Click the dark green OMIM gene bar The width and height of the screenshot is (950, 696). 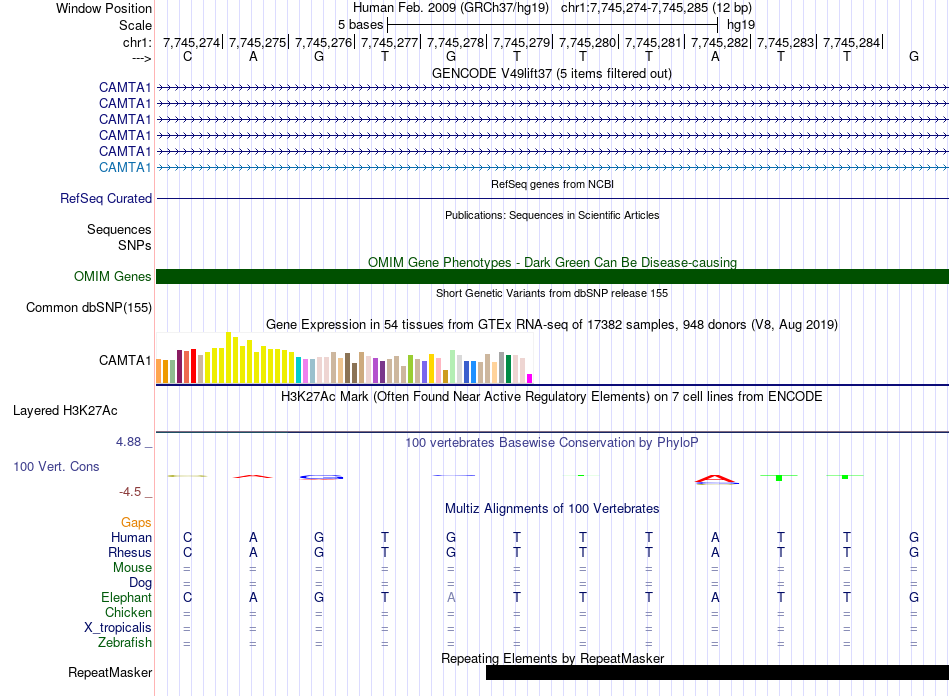click(x=552, y=277)
